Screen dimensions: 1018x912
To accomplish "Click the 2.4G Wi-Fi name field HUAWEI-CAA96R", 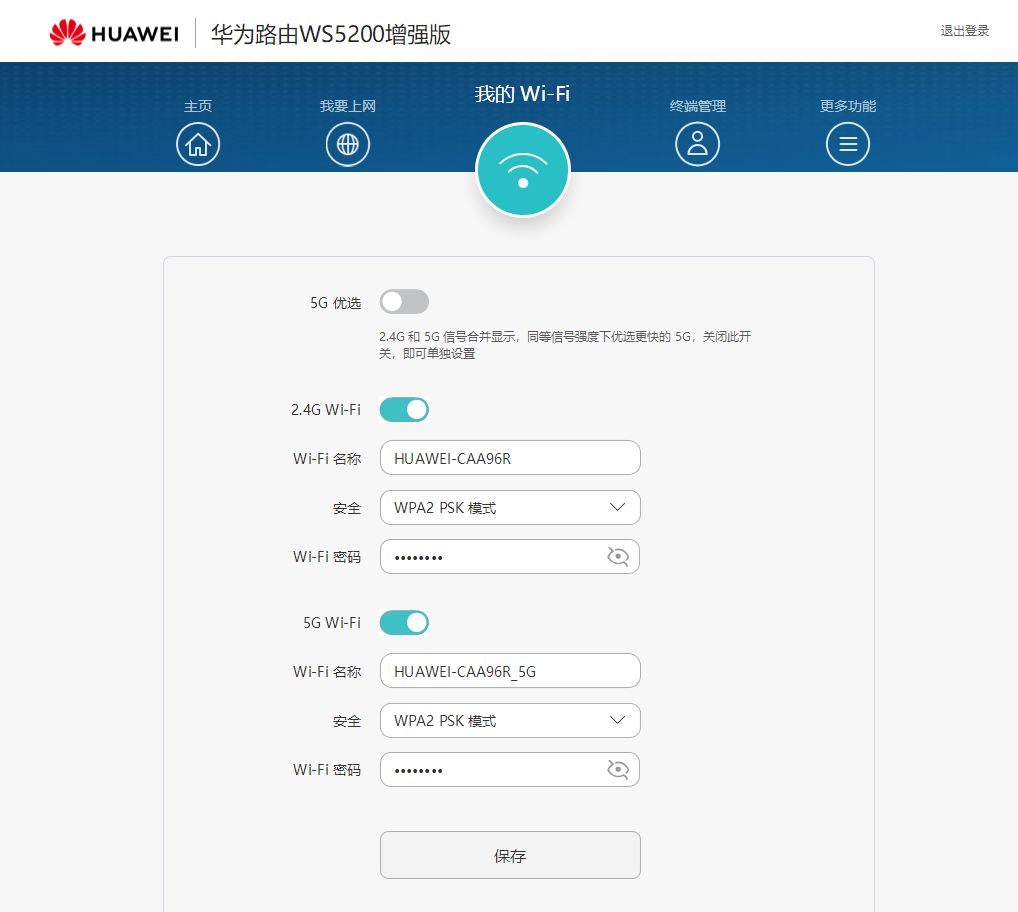I will [510, 458].
